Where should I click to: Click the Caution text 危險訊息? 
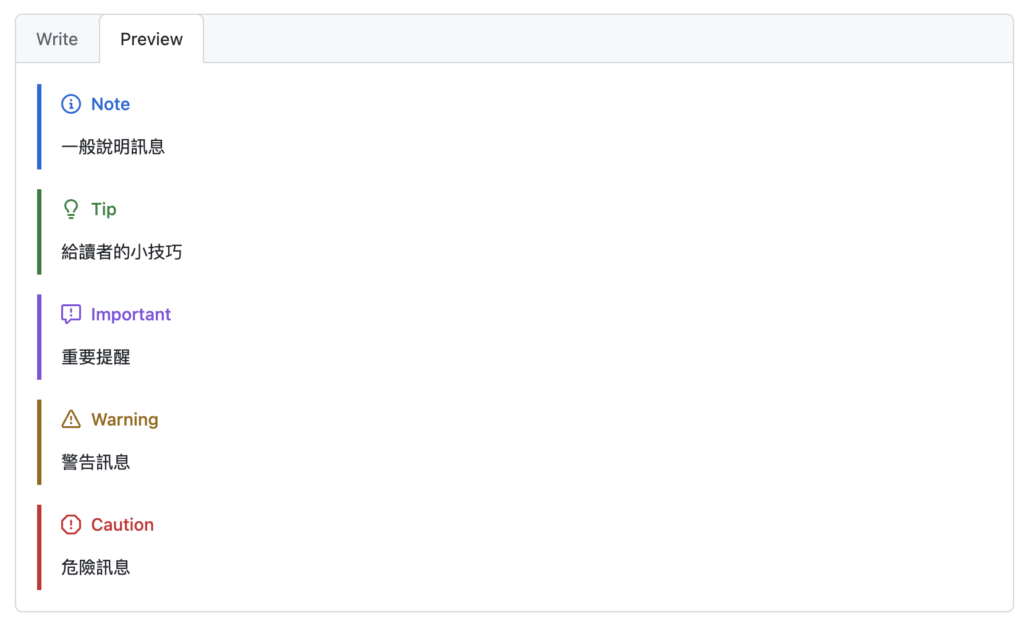pos(96,567)
